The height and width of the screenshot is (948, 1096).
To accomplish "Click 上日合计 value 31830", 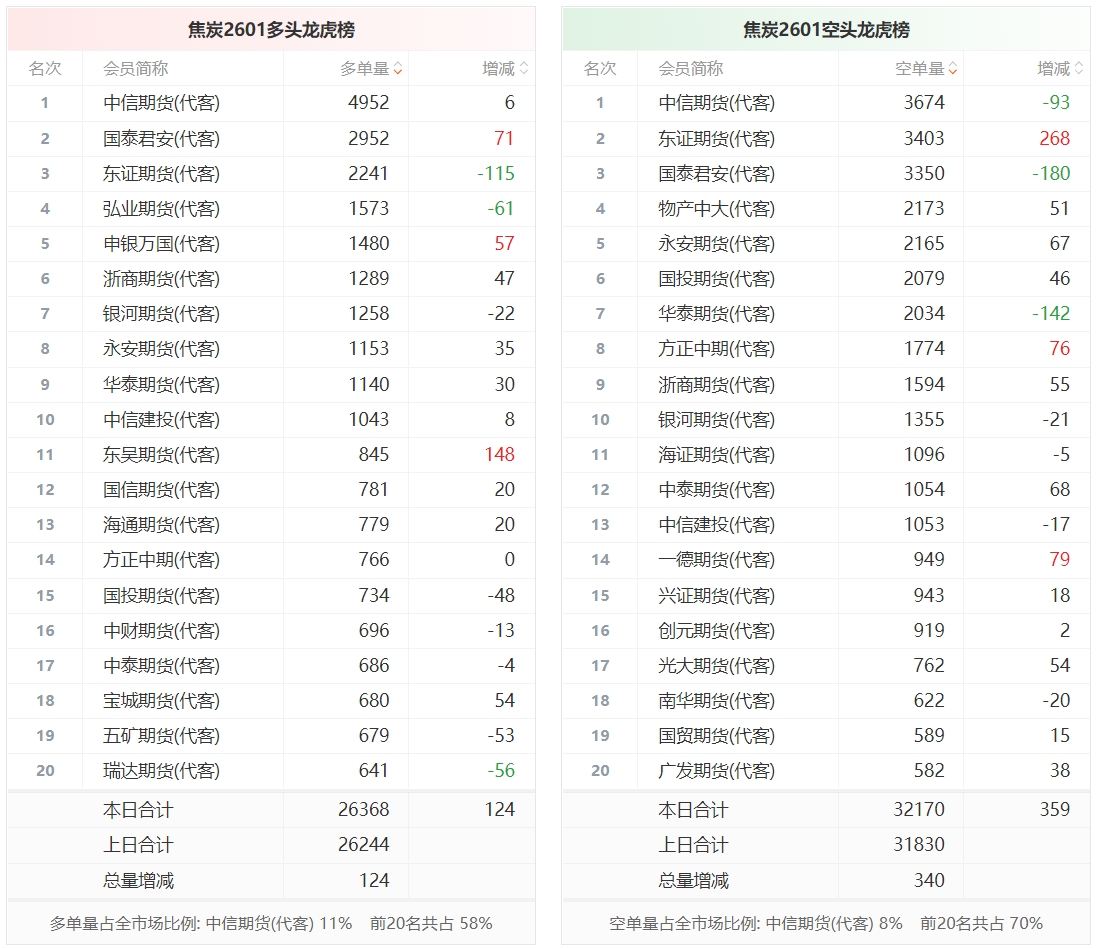I will click(x=918, y=845).
